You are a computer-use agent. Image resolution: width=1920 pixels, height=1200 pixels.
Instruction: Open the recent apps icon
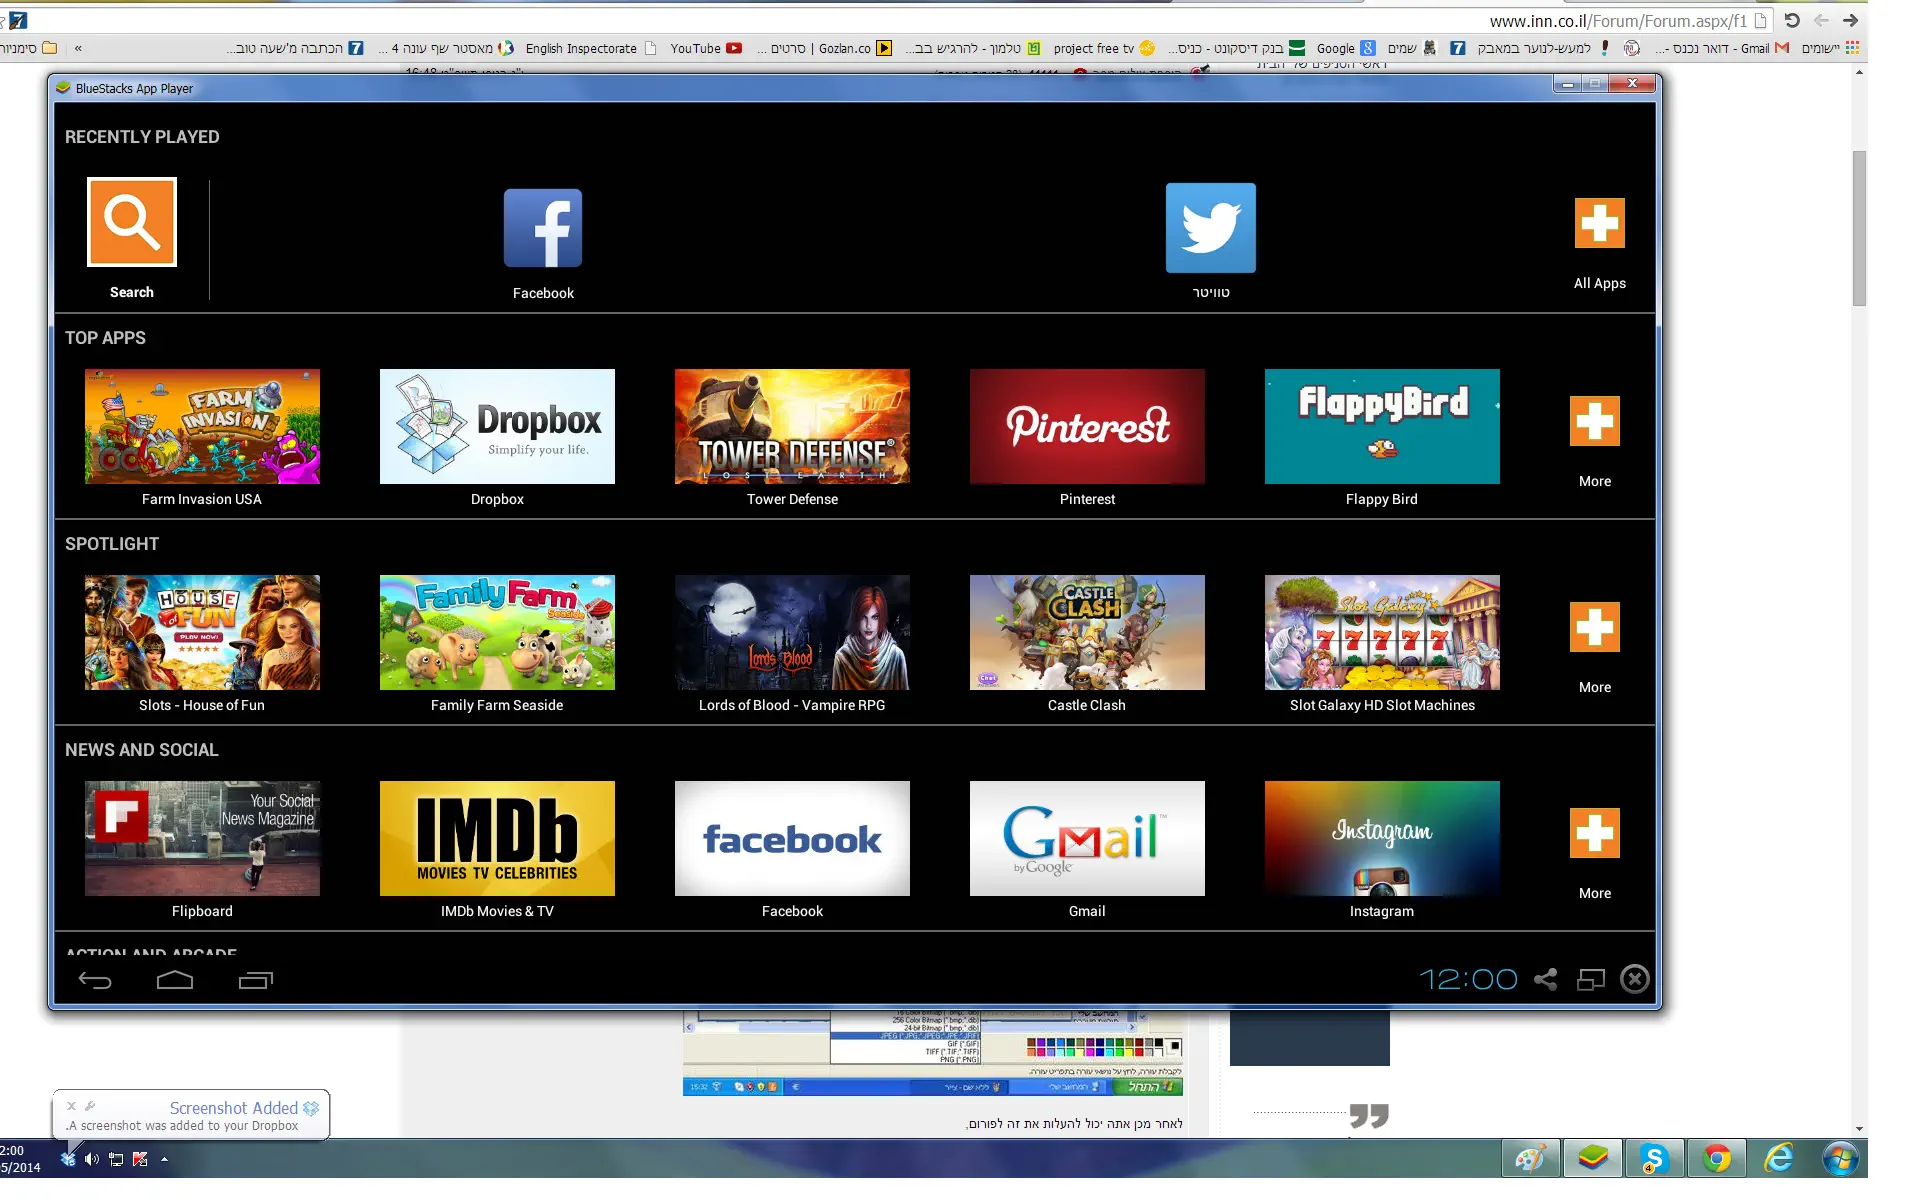click(255, 980)
